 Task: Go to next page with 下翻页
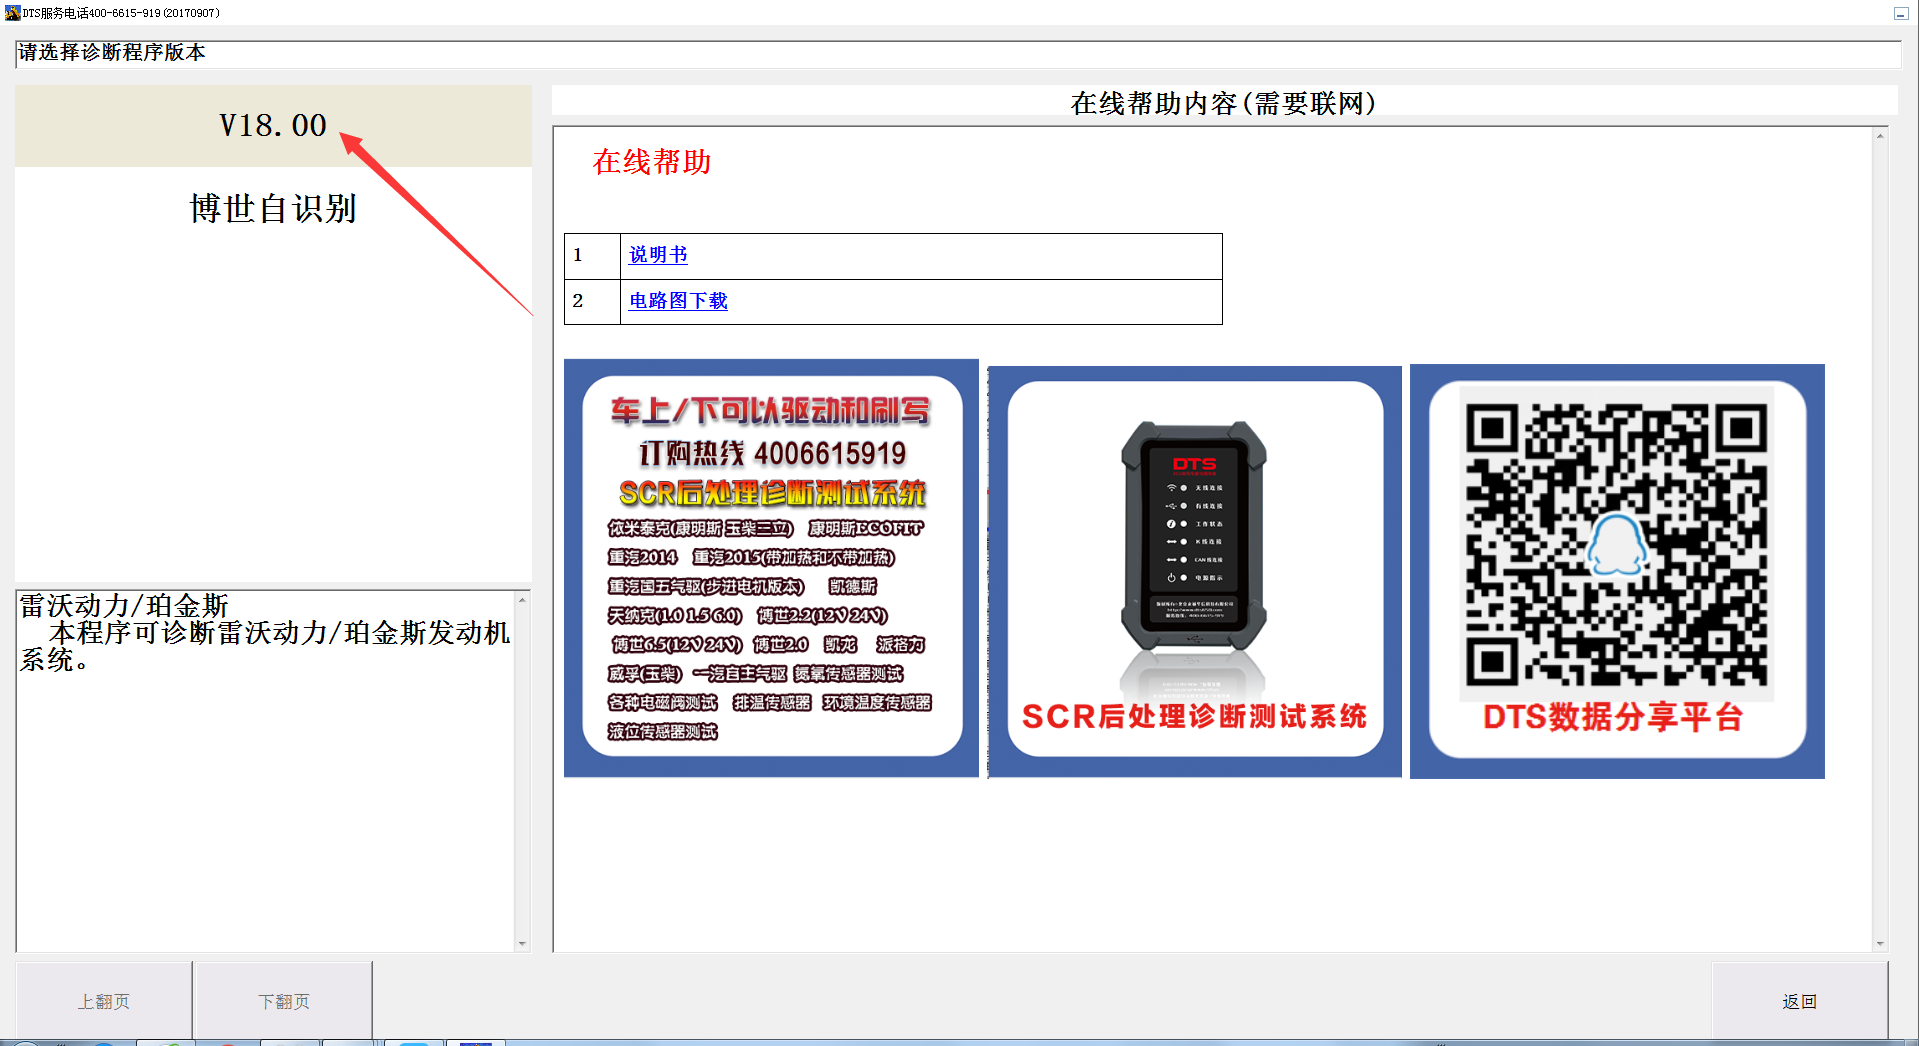(x=284, y=1001)
